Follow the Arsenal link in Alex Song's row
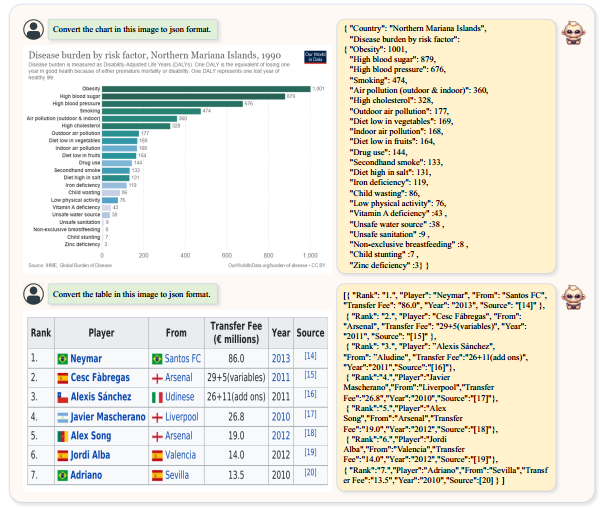Viewport: 604px width, 508px height. [x=178, y=436]
